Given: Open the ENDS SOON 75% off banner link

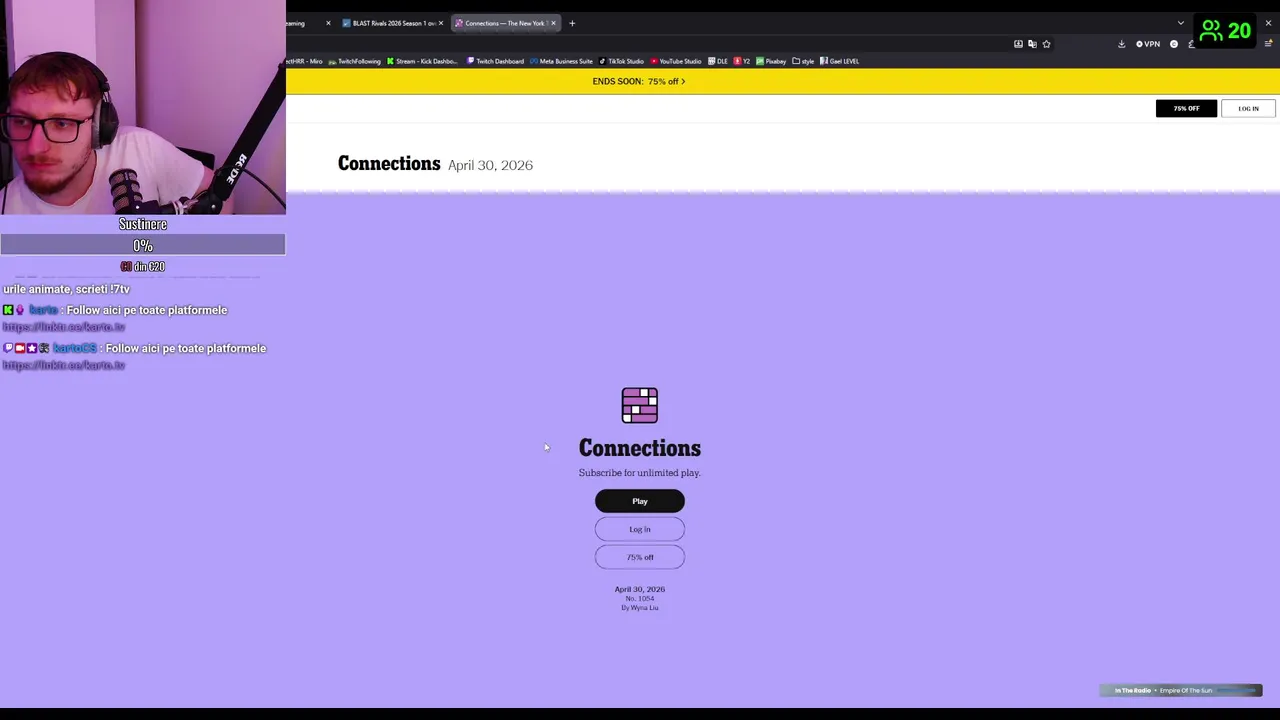Looking at the screenshot, I should point(639,81).
